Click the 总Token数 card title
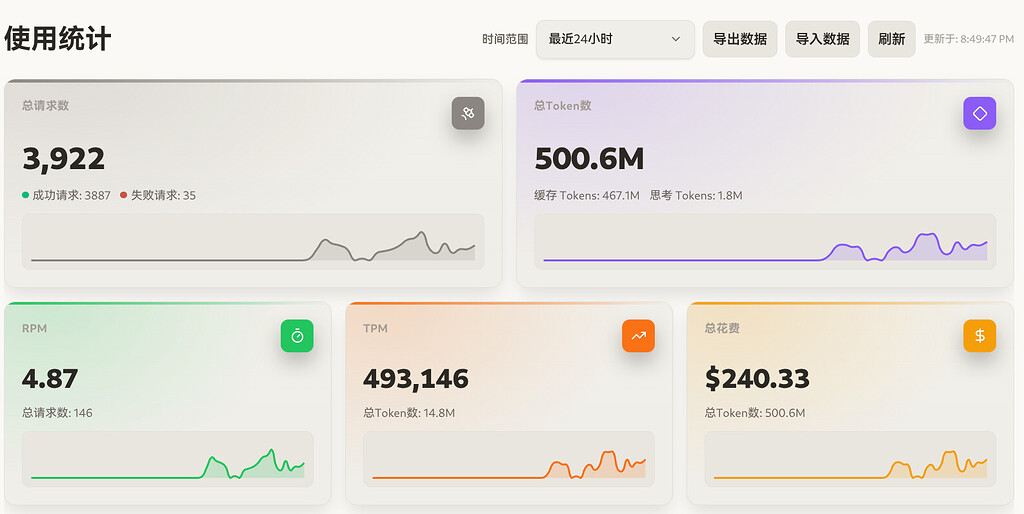 click(x=563, y=105)
